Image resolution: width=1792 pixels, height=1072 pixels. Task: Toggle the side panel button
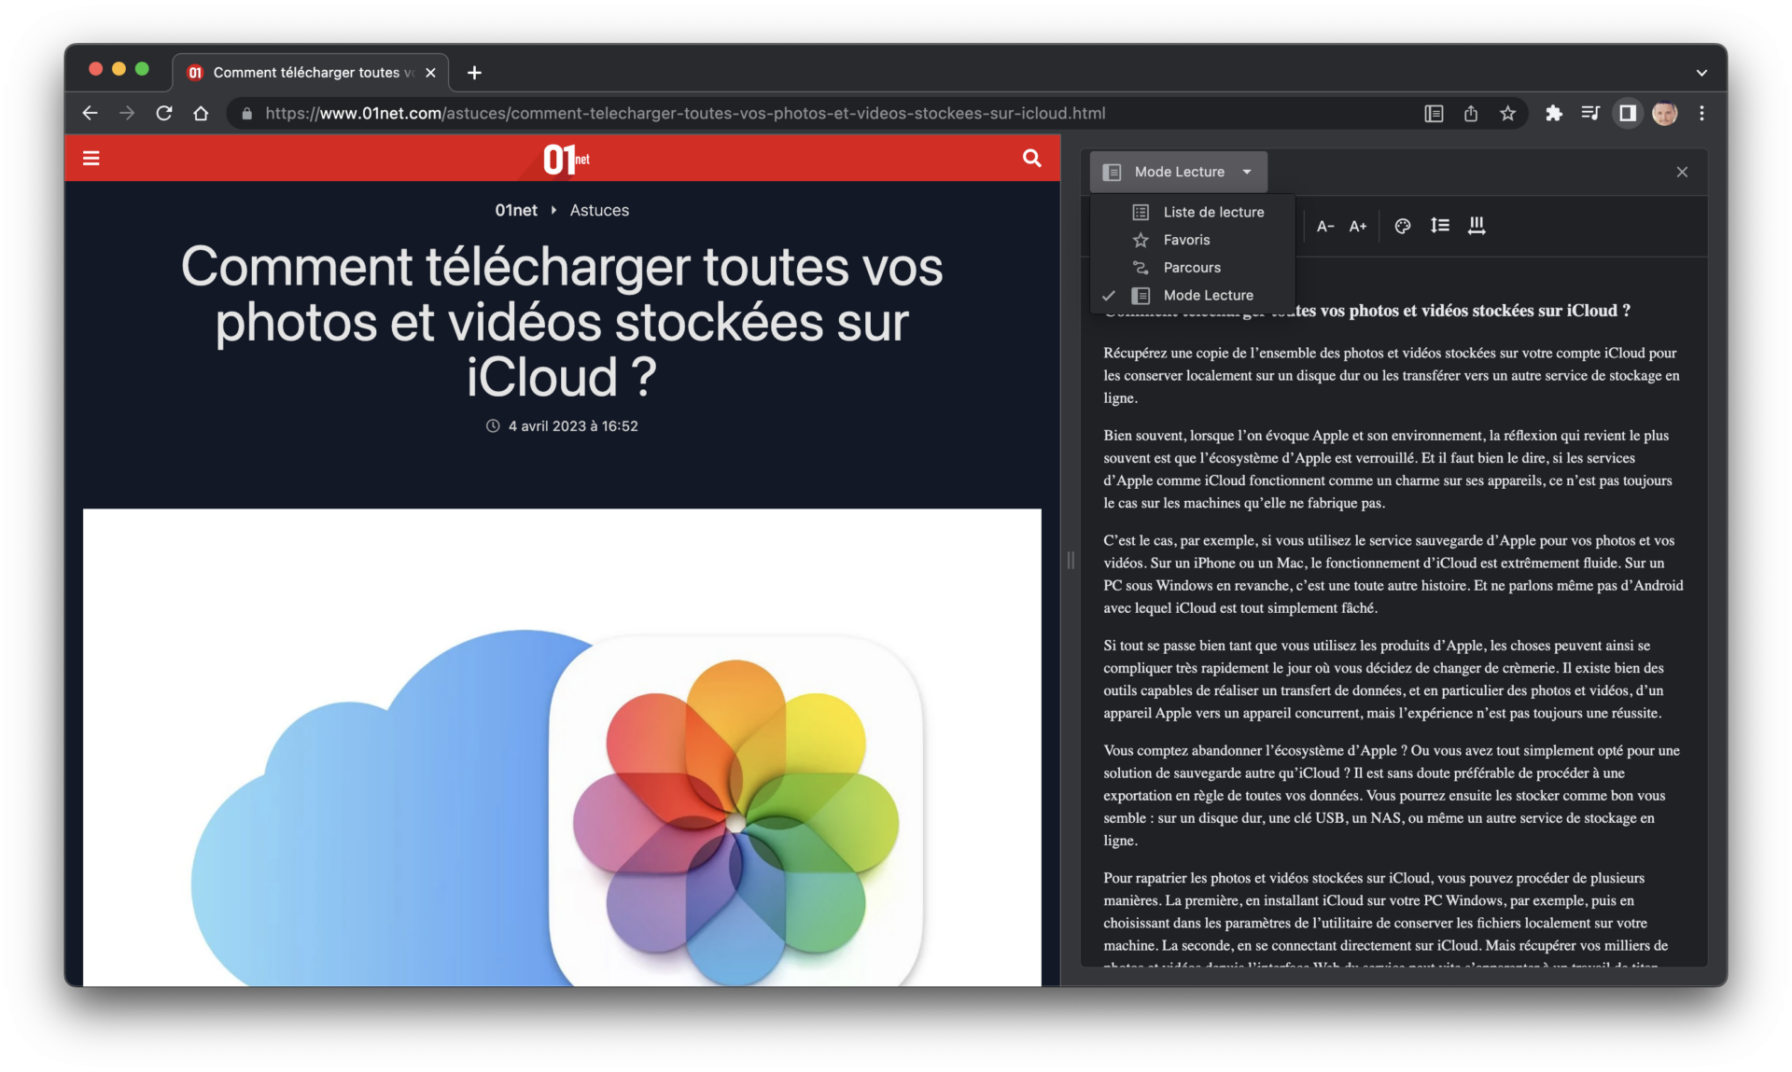pos(1627,113)
